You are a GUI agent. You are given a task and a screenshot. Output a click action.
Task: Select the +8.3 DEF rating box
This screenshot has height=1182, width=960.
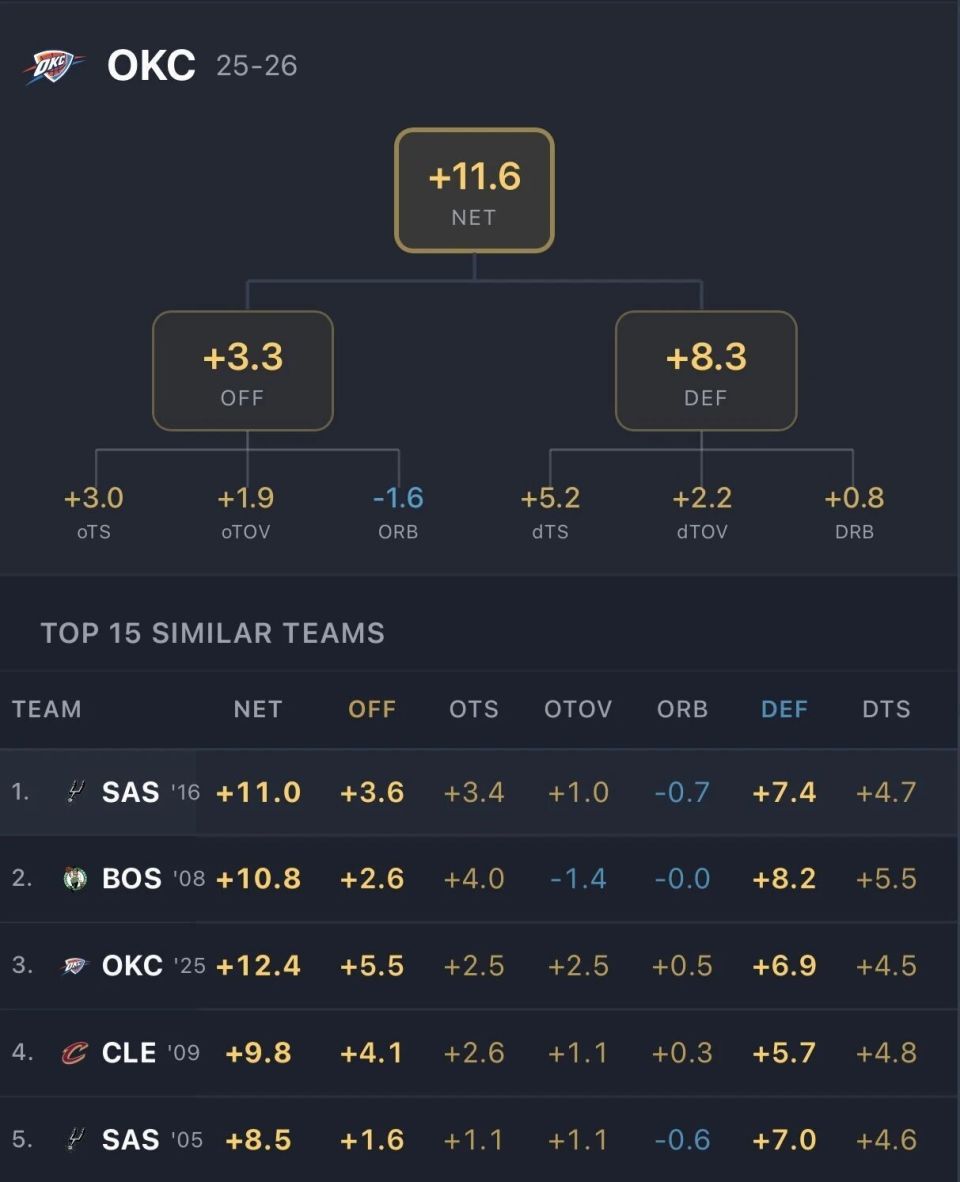coord(705,370)
